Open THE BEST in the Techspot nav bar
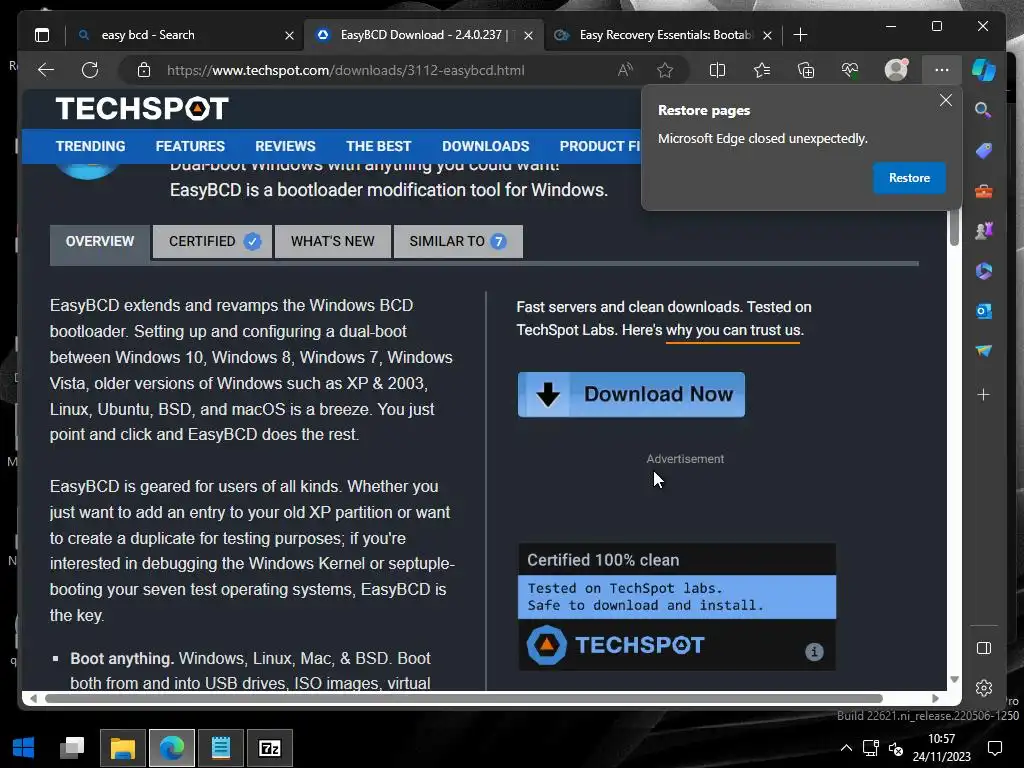Screen dimensions: 1024x768 (x=379, y=146)
